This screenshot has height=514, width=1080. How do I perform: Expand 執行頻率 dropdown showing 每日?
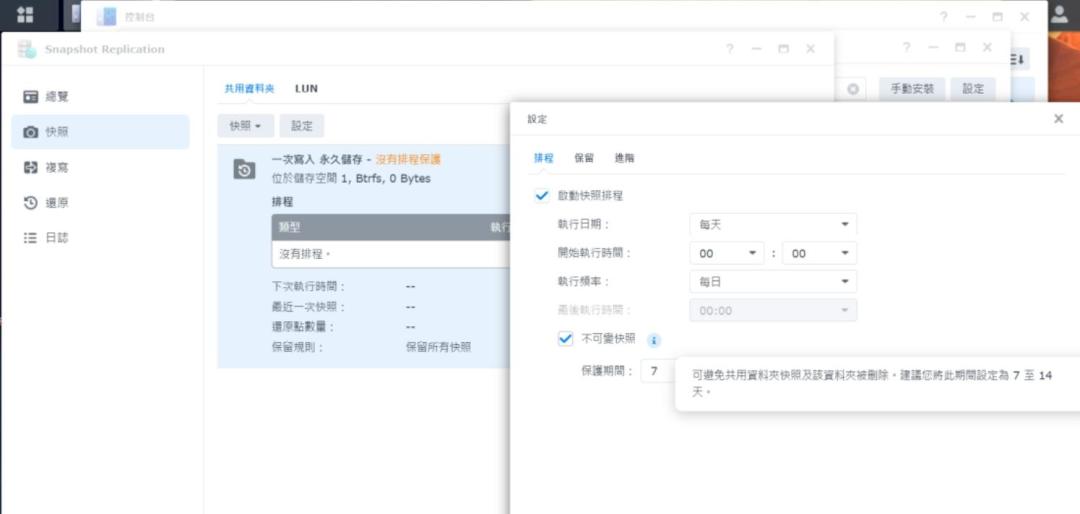(x=773, y=282)
